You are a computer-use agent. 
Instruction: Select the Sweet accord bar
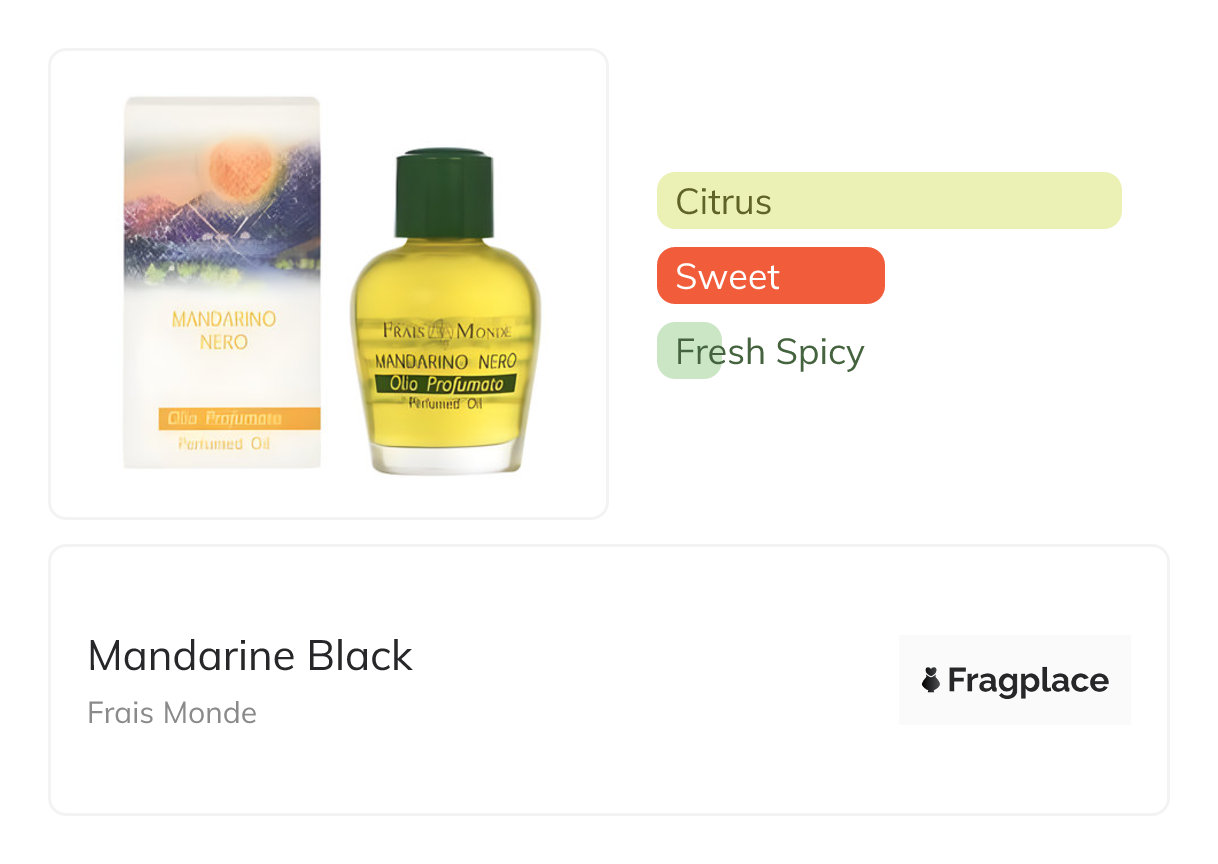pos(771,276)
